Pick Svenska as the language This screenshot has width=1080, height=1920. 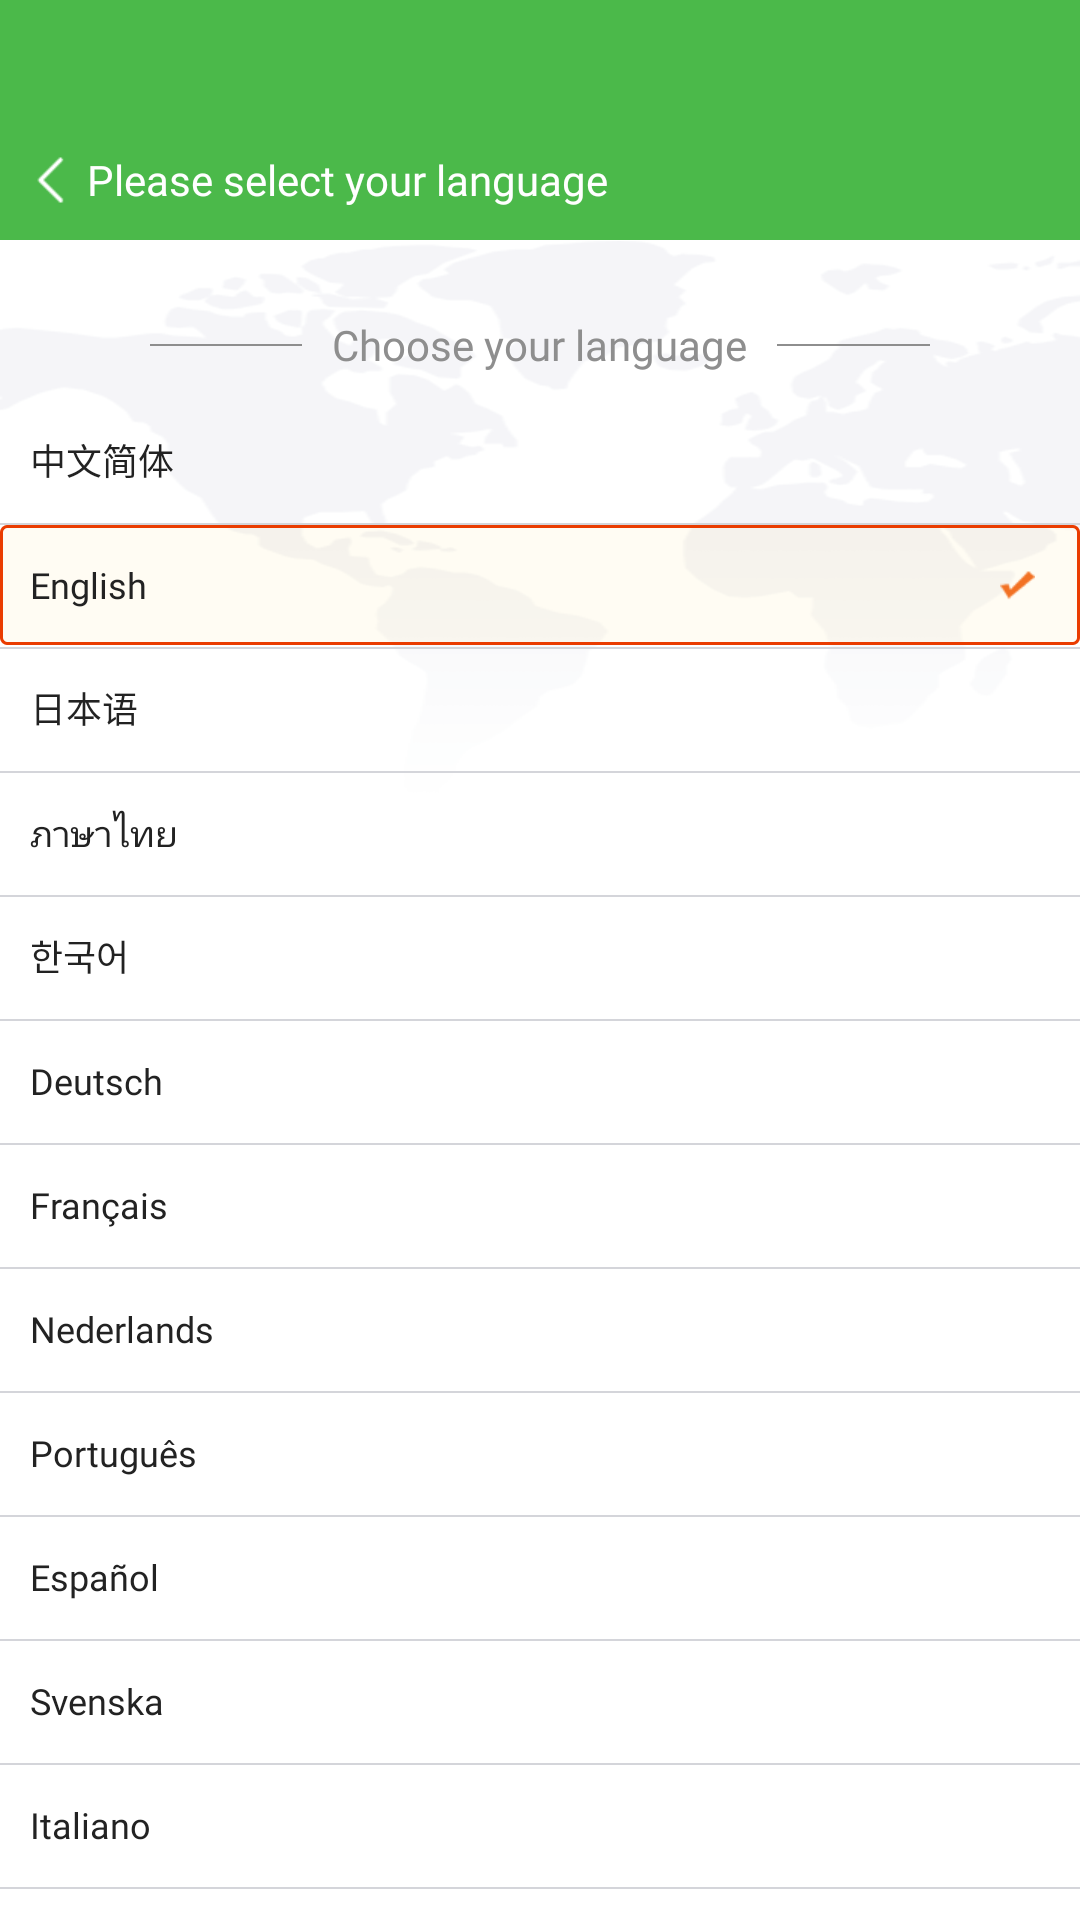[x=97, y=1703]
